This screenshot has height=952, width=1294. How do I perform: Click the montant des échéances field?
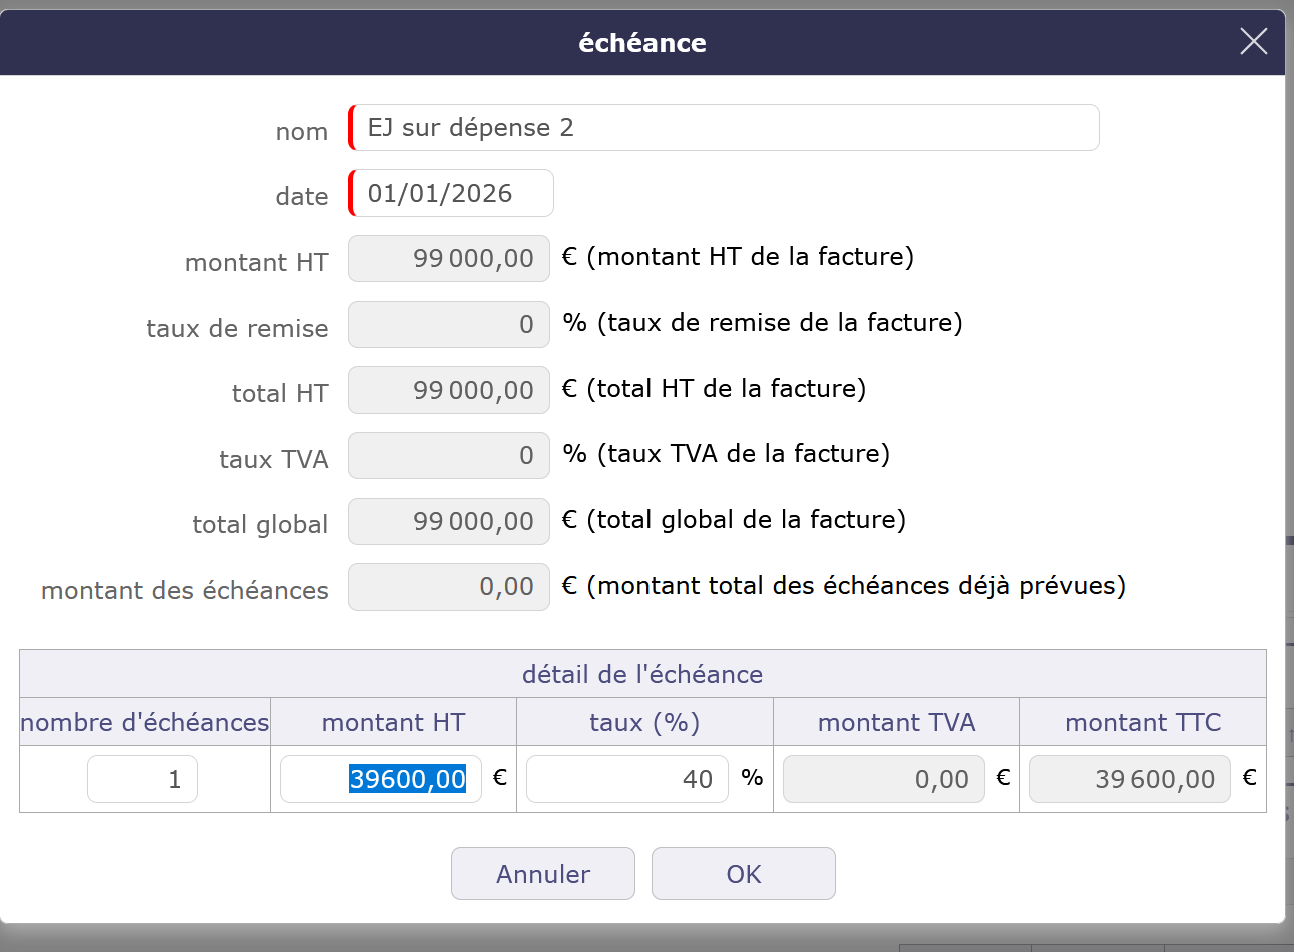(x=449, y=587)
